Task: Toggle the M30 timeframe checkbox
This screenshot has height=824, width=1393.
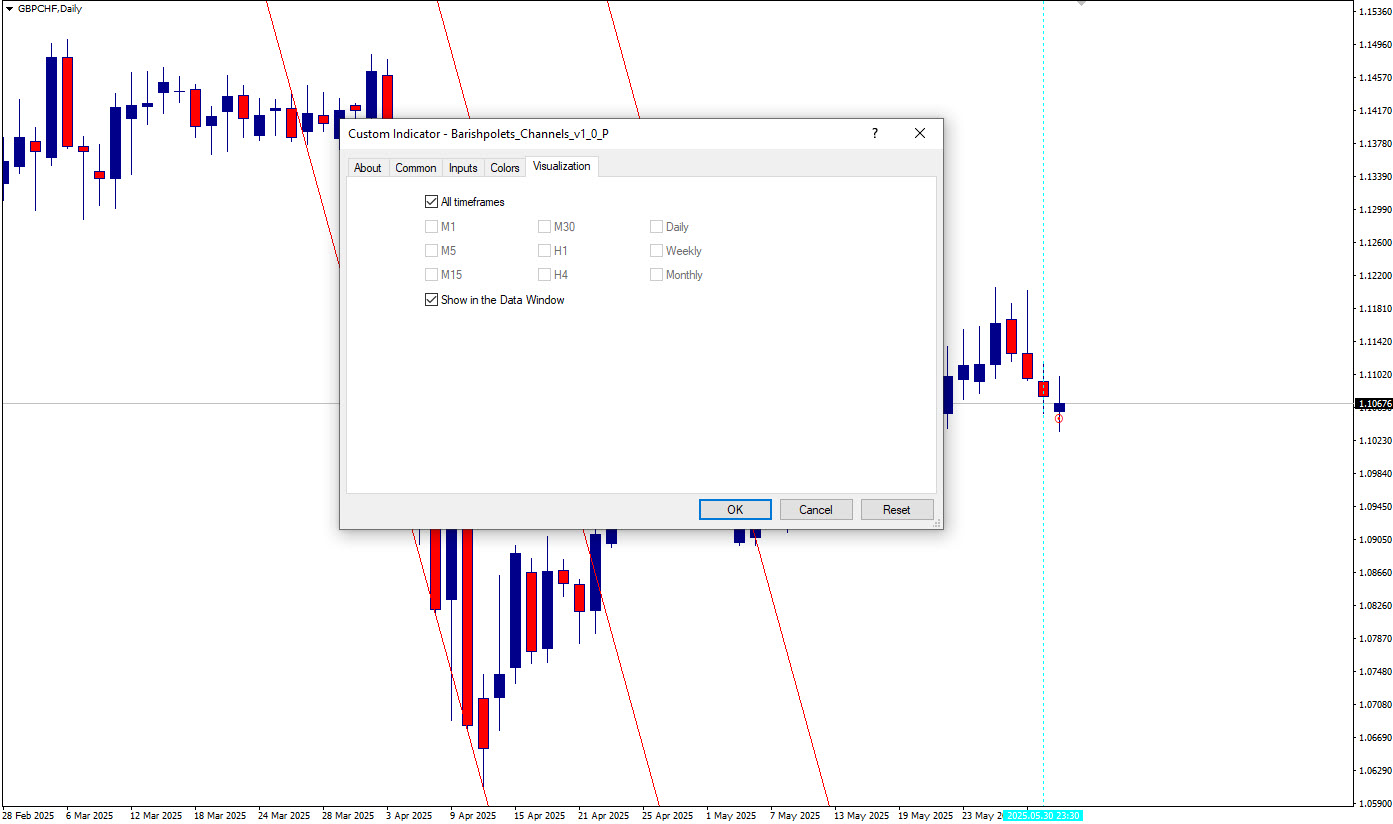Action: coord(544,227)
